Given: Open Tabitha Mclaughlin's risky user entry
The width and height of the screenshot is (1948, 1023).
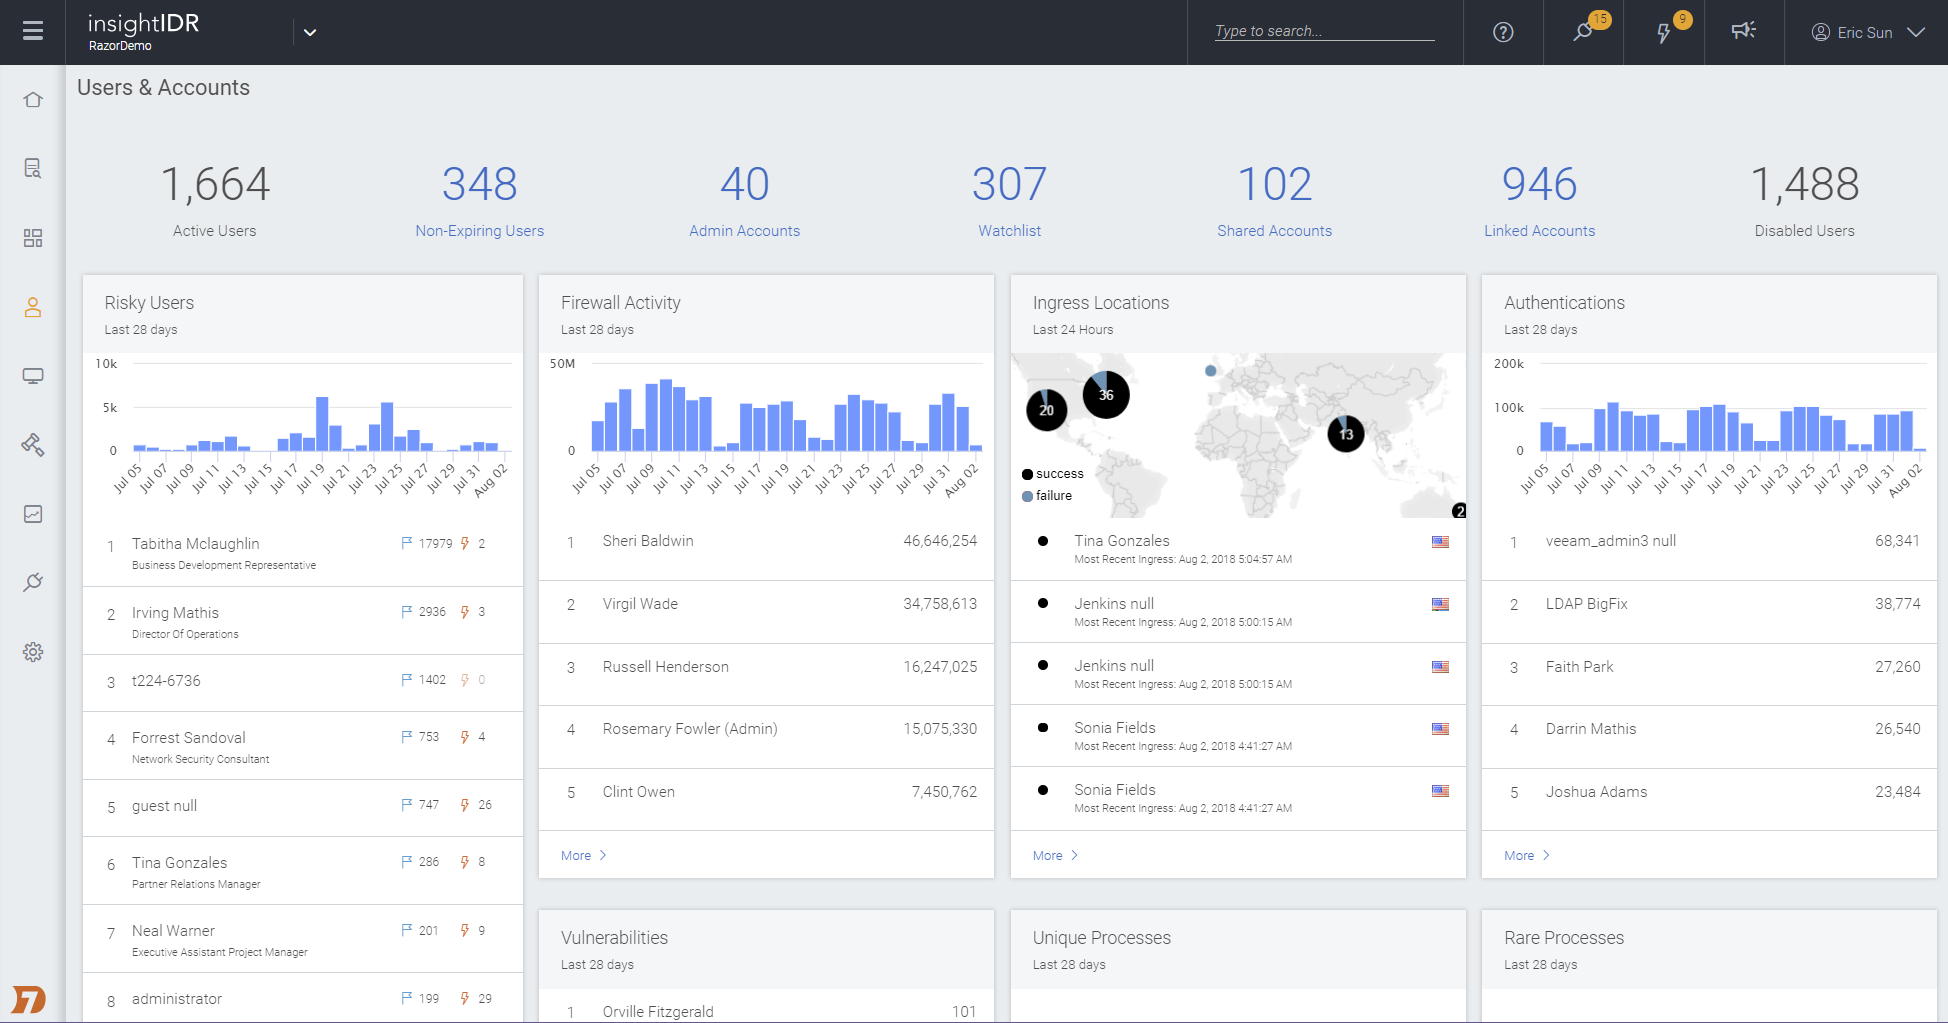Looking at the screenshot, I should tap(196, 544).
